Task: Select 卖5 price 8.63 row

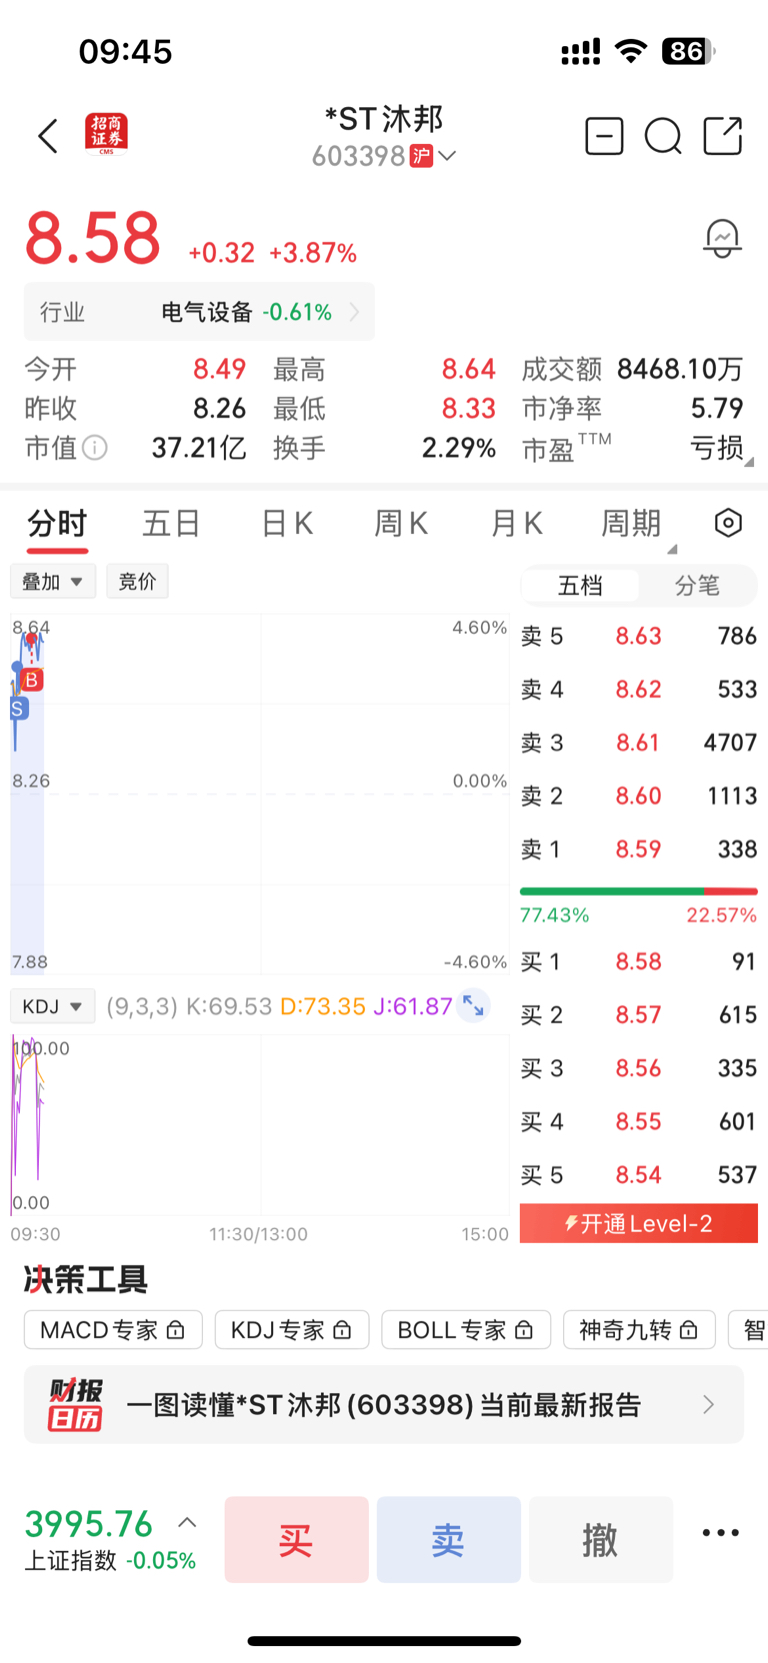Action: (639, 636)
